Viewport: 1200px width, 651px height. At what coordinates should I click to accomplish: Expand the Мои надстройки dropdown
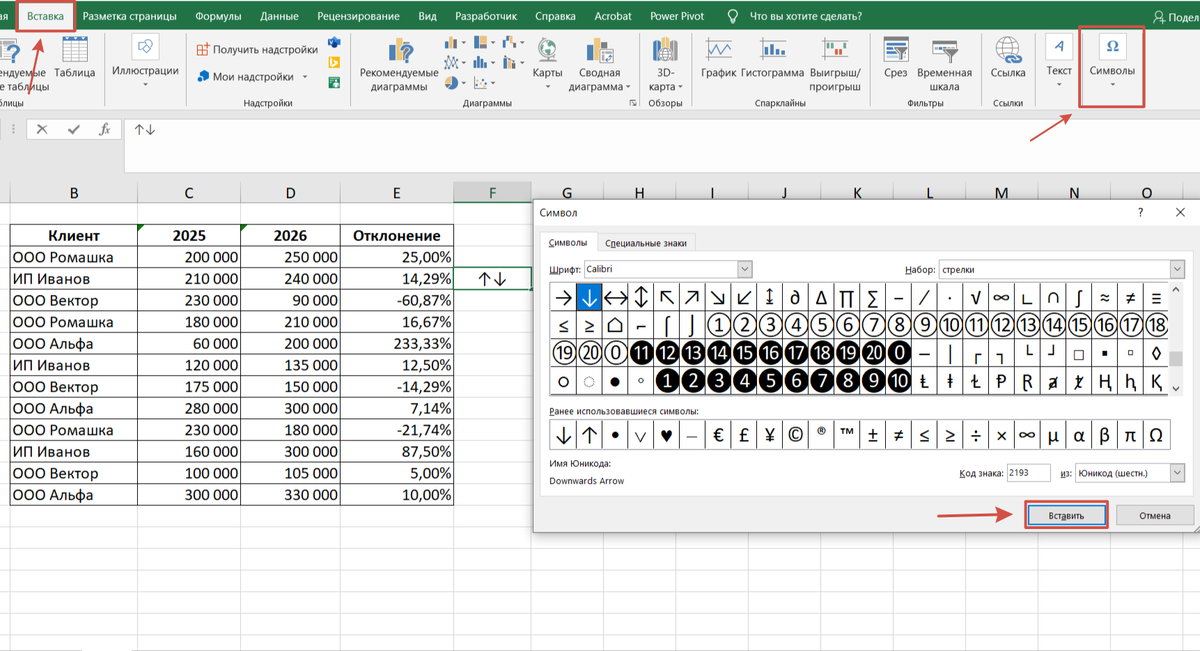[303, 76]
